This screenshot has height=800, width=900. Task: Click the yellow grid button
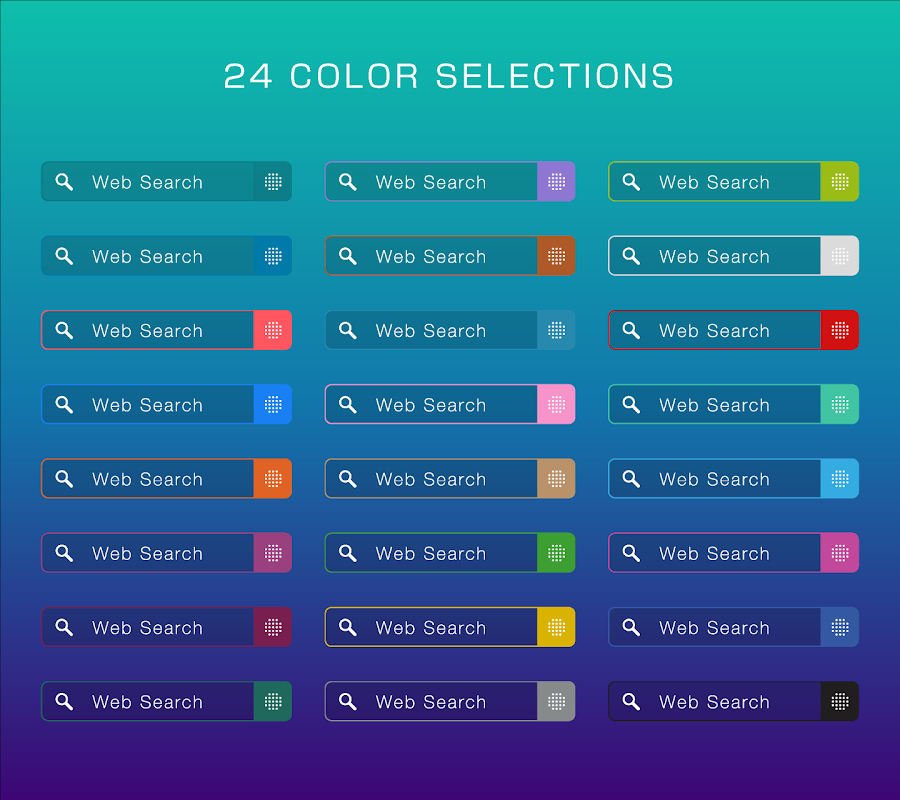(x=556, y=627)
